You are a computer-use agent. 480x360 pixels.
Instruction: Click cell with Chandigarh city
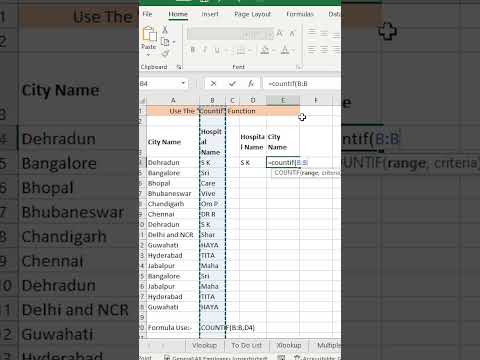pos(173,204)
